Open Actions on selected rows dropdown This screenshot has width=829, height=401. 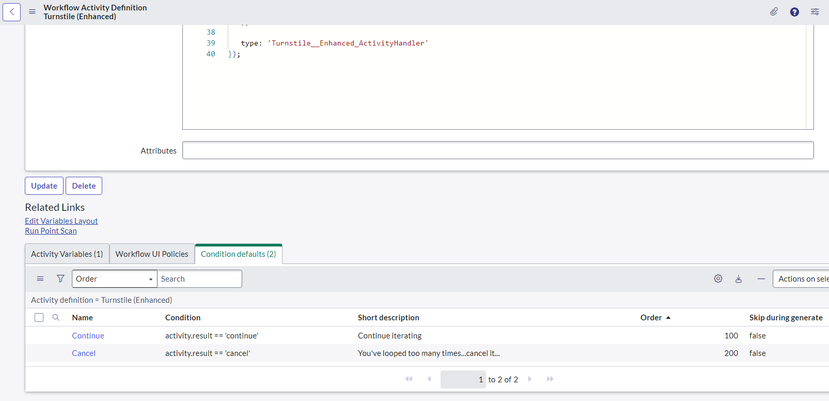(x=800, y=279)
